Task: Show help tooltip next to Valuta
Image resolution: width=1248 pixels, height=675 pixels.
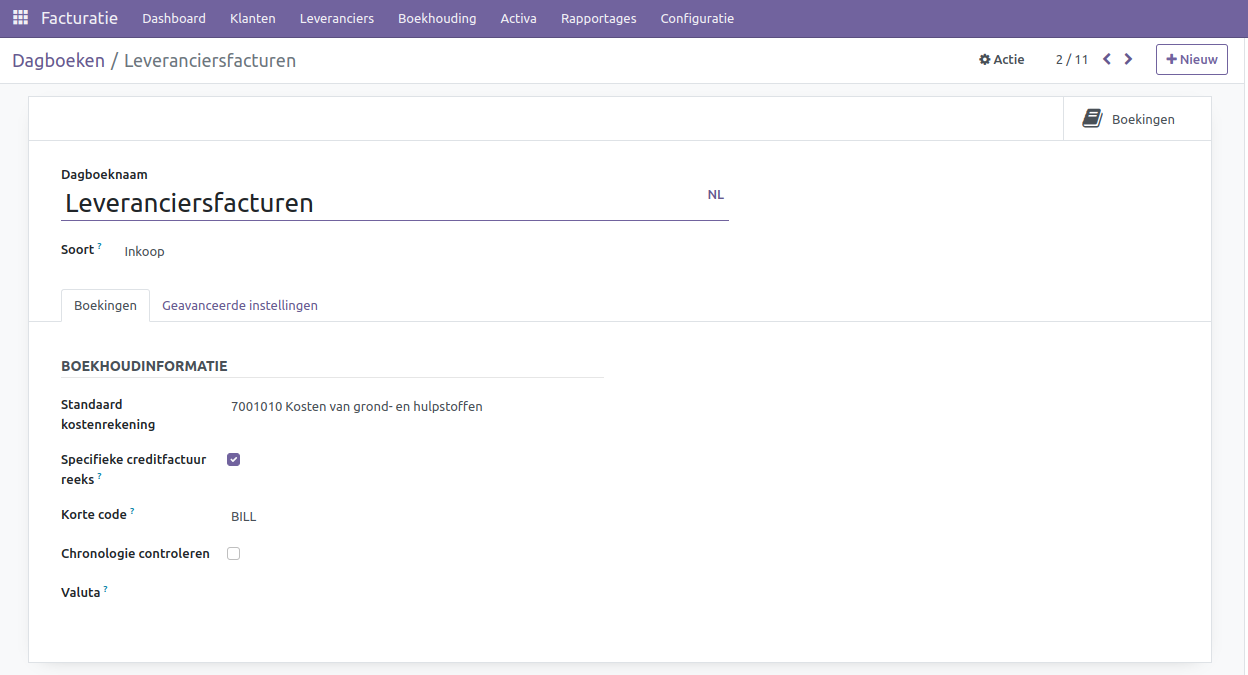Action: [106, 589]
